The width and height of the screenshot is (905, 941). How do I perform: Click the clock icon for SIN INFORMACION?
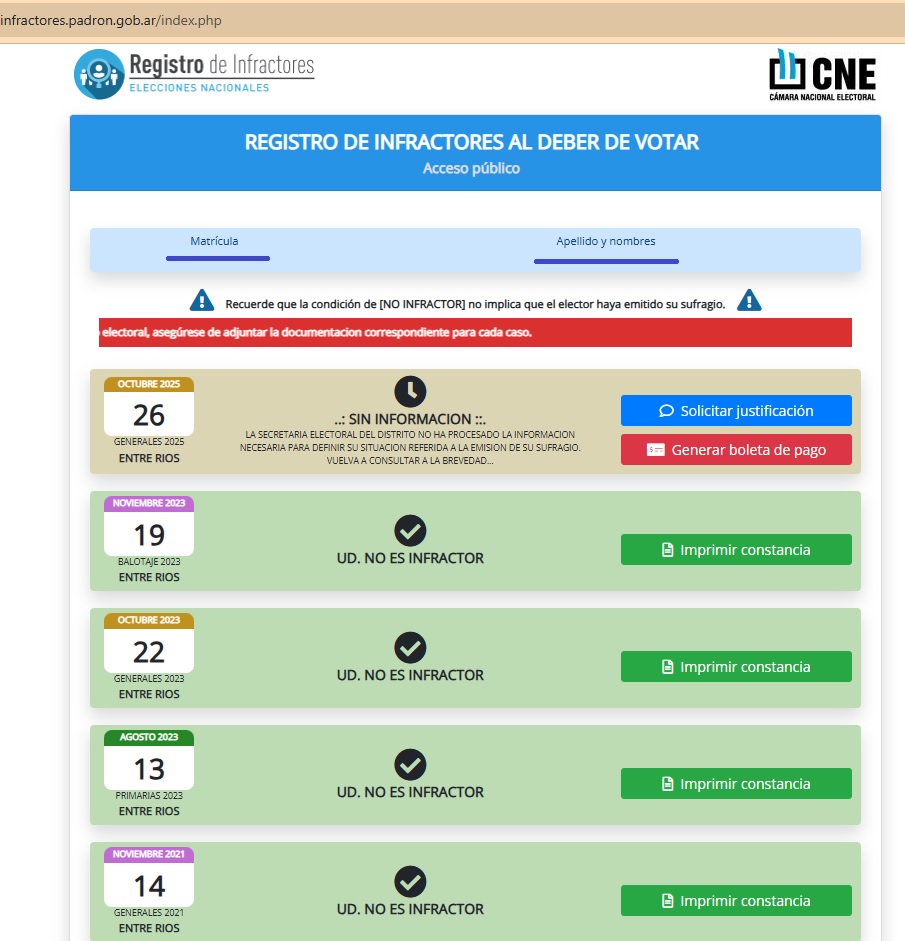tap(410, 391)
